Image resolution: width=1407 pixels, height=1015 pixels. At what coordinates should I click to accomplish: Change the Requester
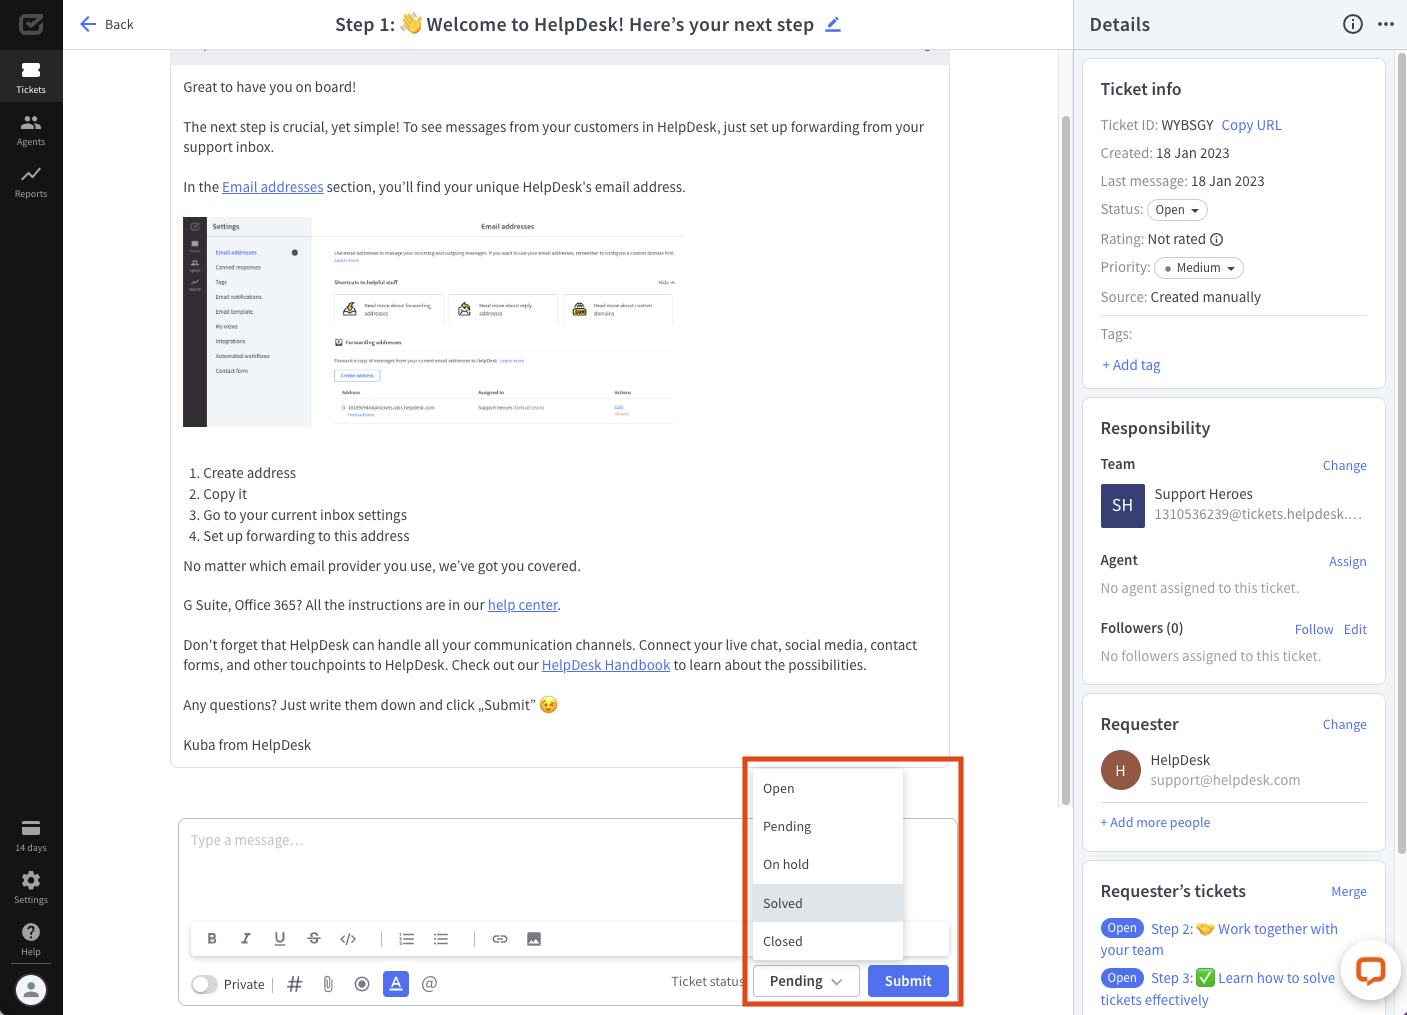coord(1344,724)
